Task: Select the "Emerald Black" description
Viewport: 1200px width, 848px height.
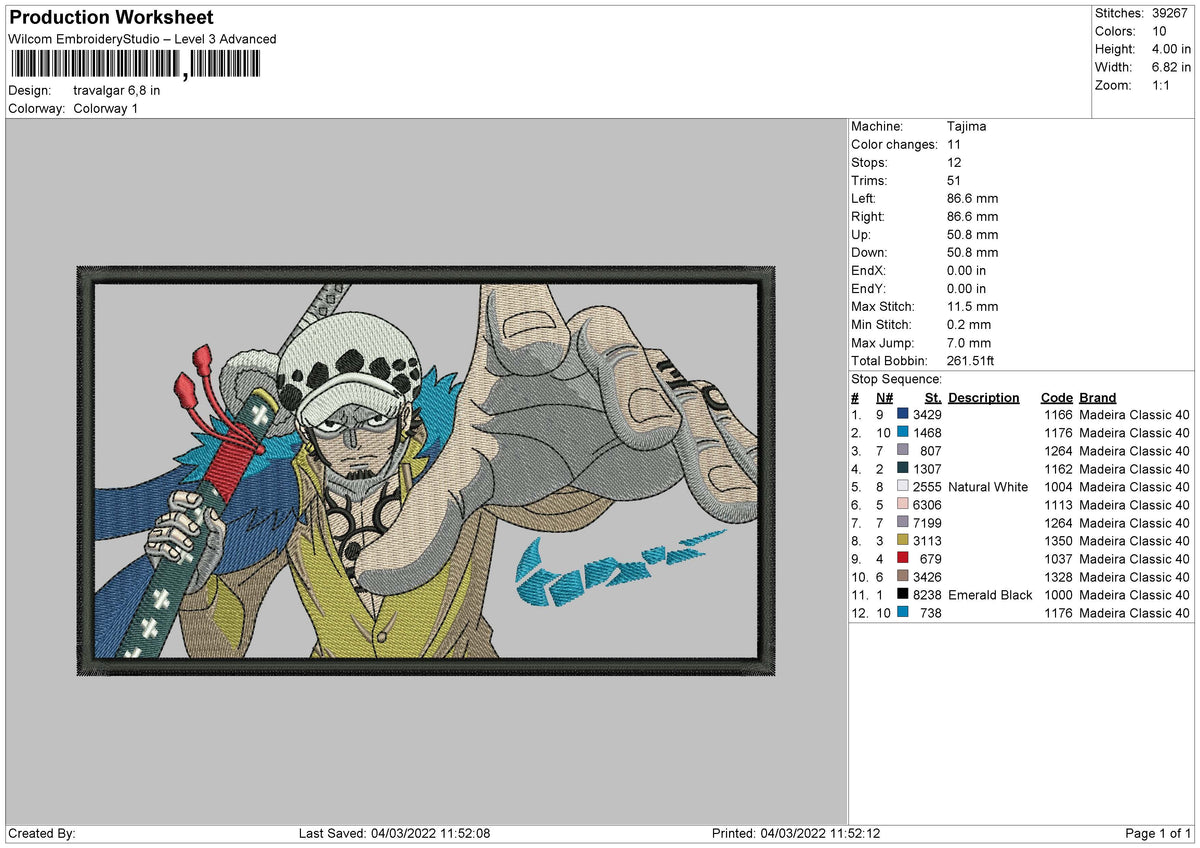Action: 990,594
